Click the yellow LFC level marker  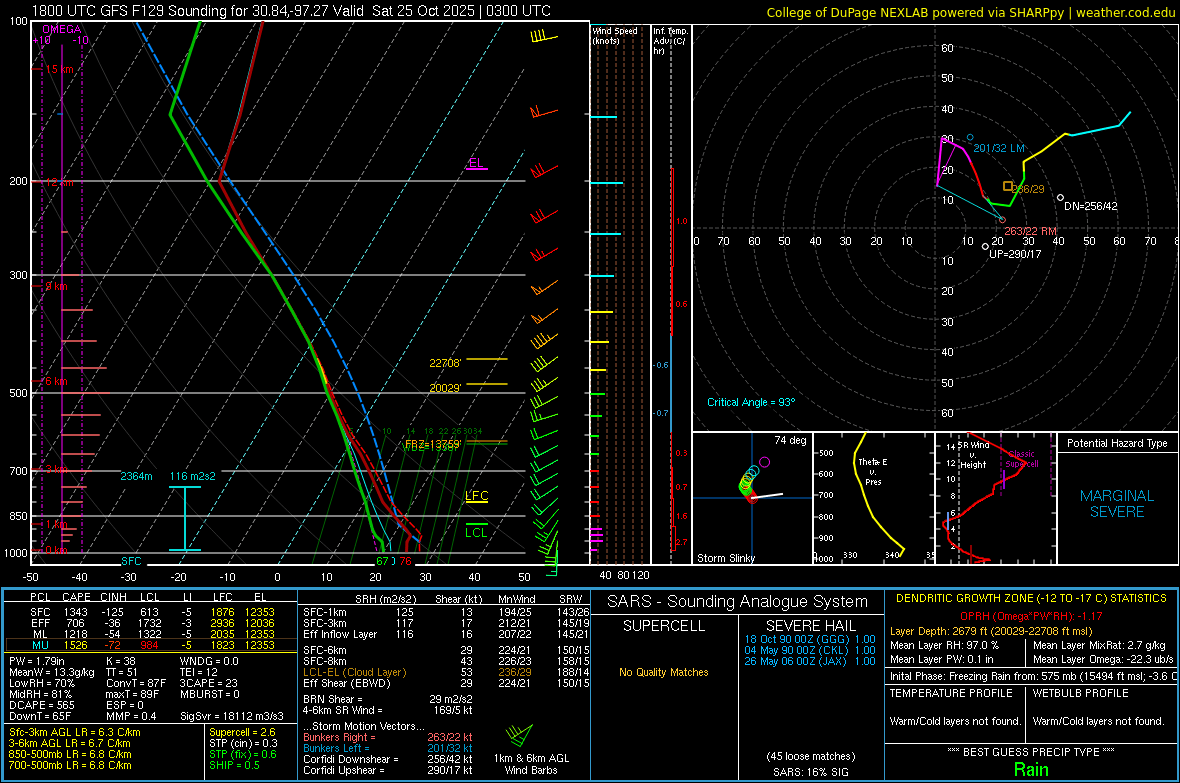(x=476, y=496)
